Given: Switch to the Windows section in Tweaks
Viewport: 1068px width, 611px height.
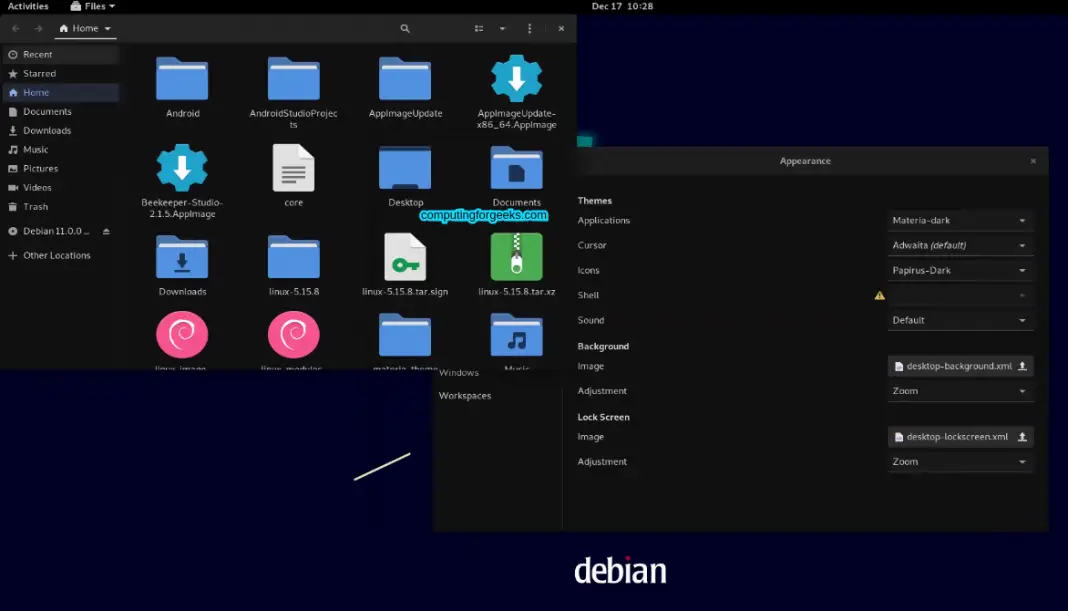Looking at the screenshot, I should 458,371.
